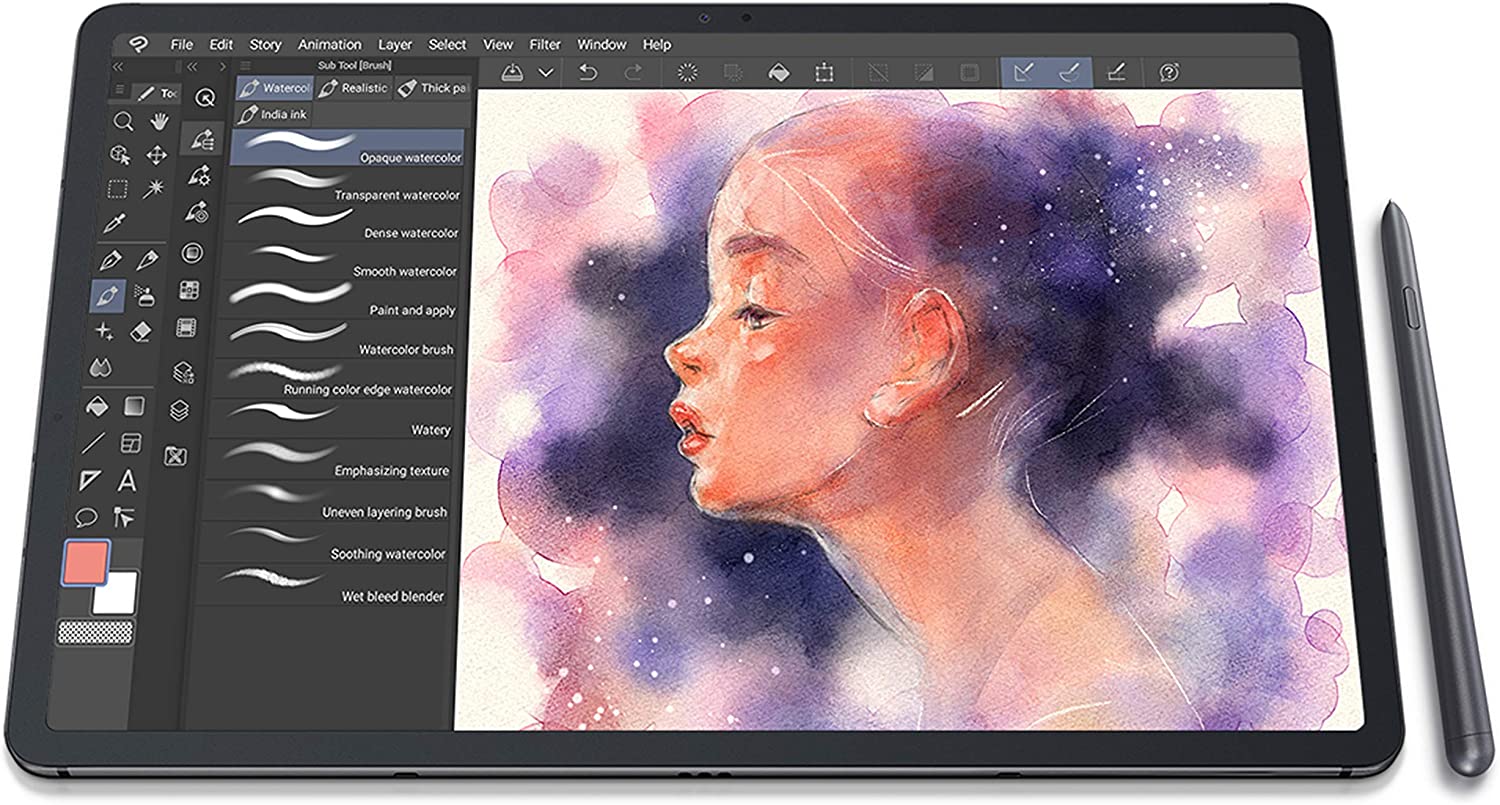The width and height of the screenshot is (1500, 805).
Task: Toggle Snap to Special Ruler in command bar
Action: tap(1068, 72)
